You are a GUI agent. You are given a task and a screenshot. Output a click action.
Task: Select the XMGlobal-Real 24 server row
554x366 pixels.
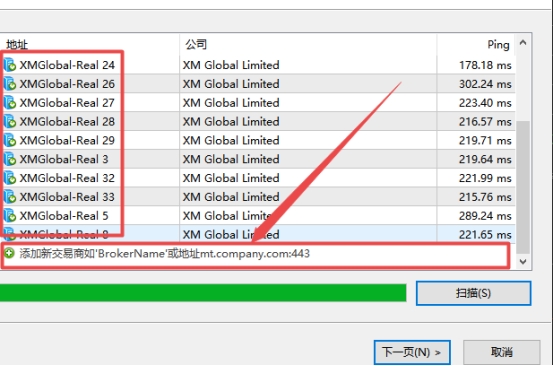pyautogui.click(x=258, y=65)
